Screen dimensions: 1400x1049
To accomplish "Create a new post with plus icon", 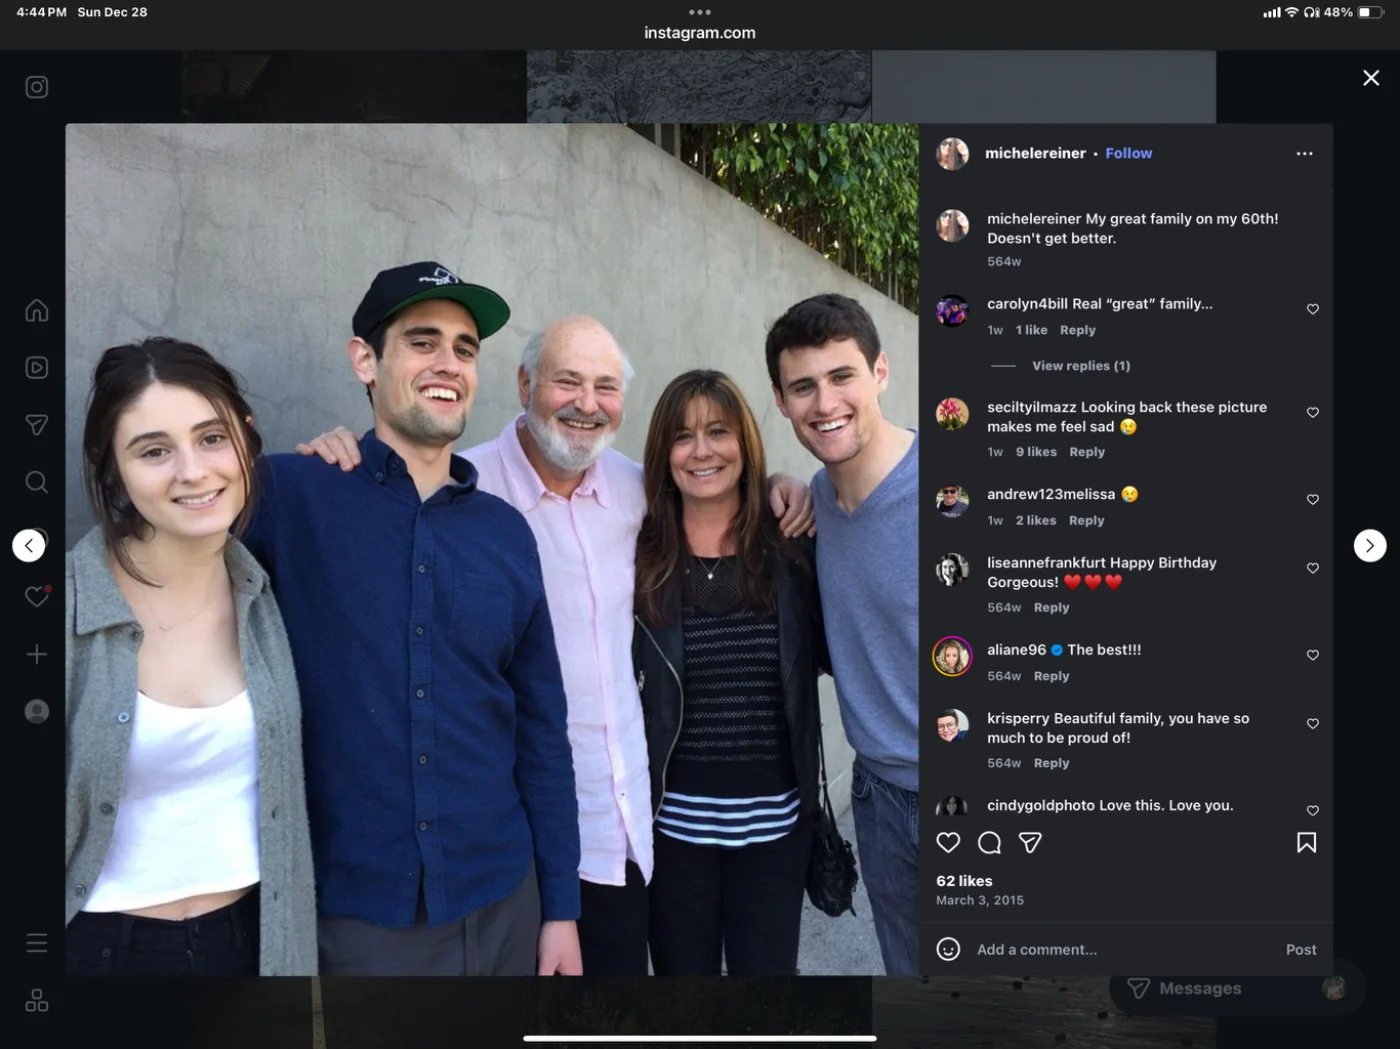I will pos(37,654).
